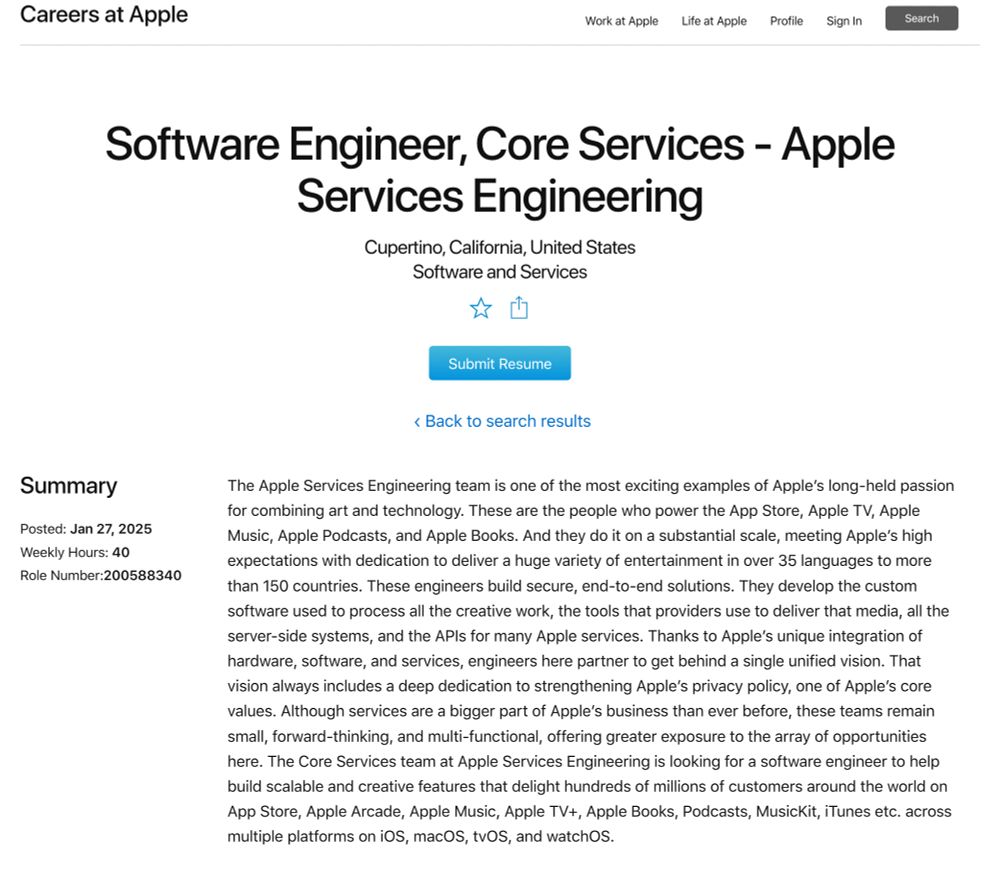Click the star favorite icon
1000x873 pixels.
480,308
